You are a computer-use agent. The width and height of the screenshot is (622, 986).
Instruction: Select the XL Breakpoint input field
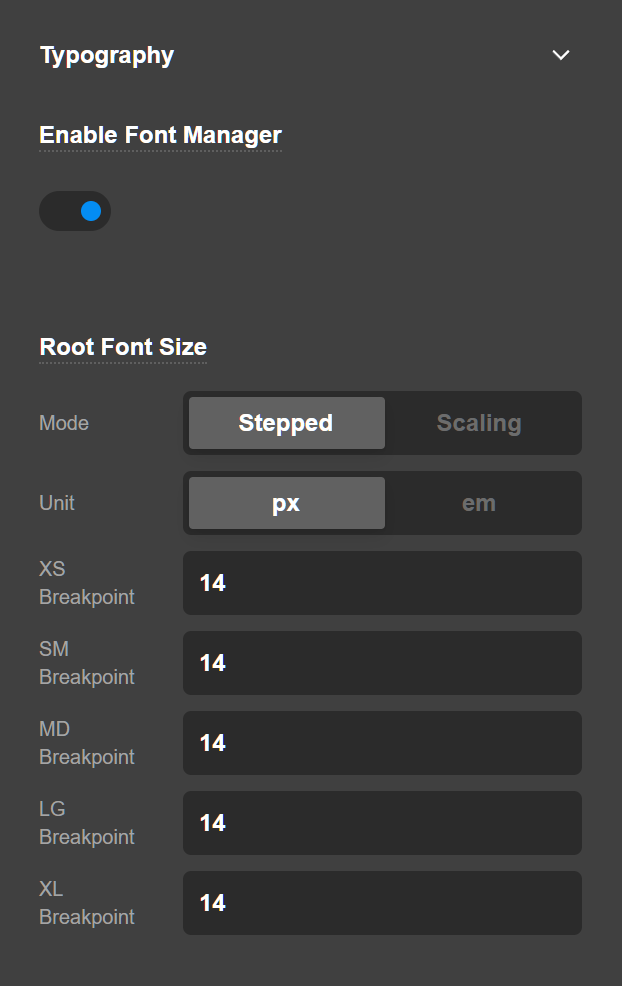pyautogui.click(x=382, y=902)
